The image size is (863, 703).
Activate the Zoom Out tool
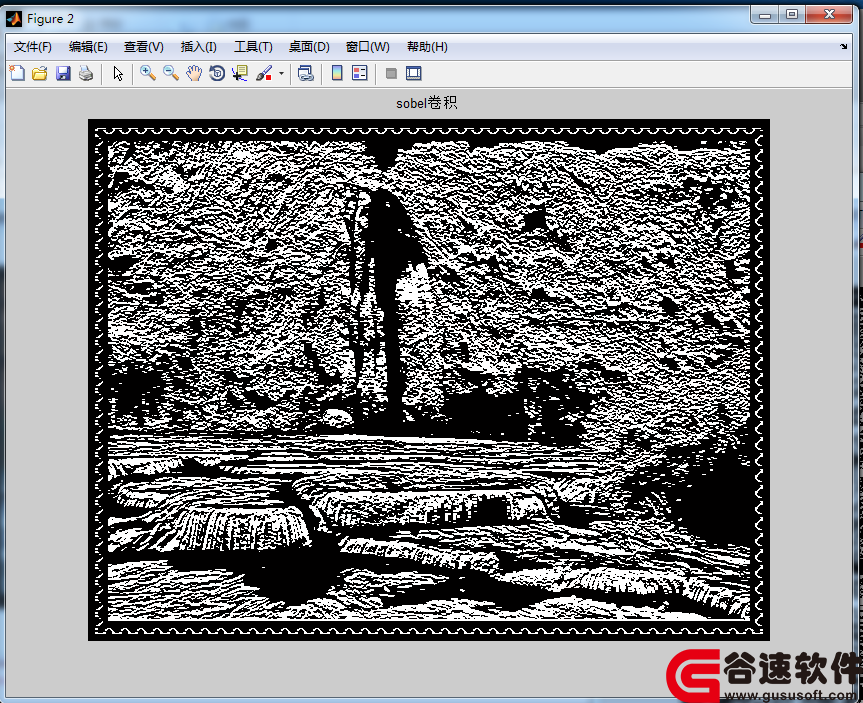pyautogui.click(x=171, y=73)
